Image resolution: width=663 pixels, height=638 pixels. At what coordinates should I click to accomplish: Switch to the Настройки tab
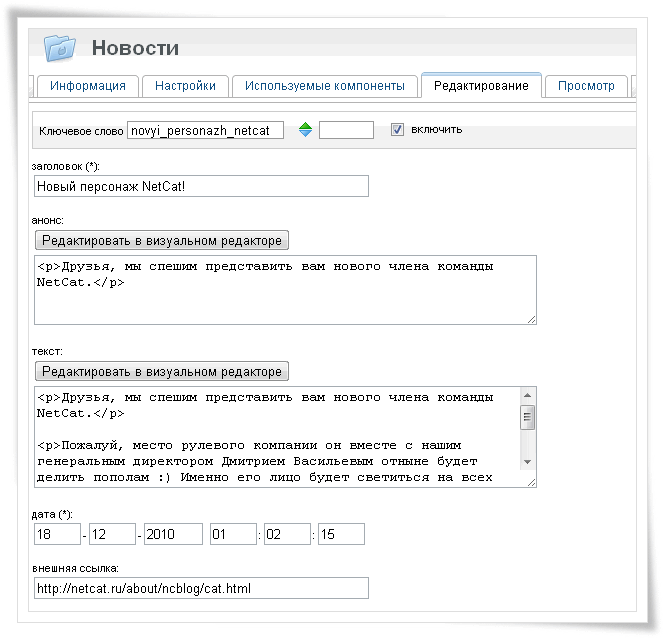[x=186, y=86]
